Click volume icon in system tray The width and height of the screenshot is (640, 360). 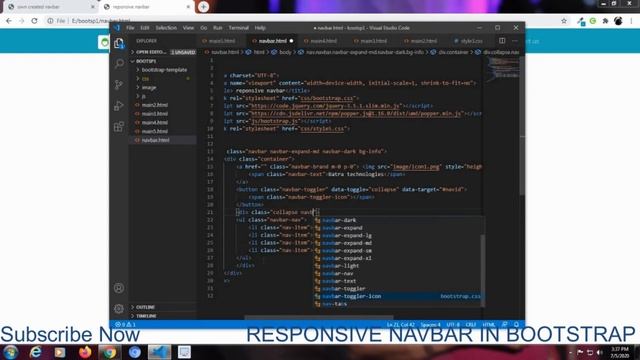point(600,352)
